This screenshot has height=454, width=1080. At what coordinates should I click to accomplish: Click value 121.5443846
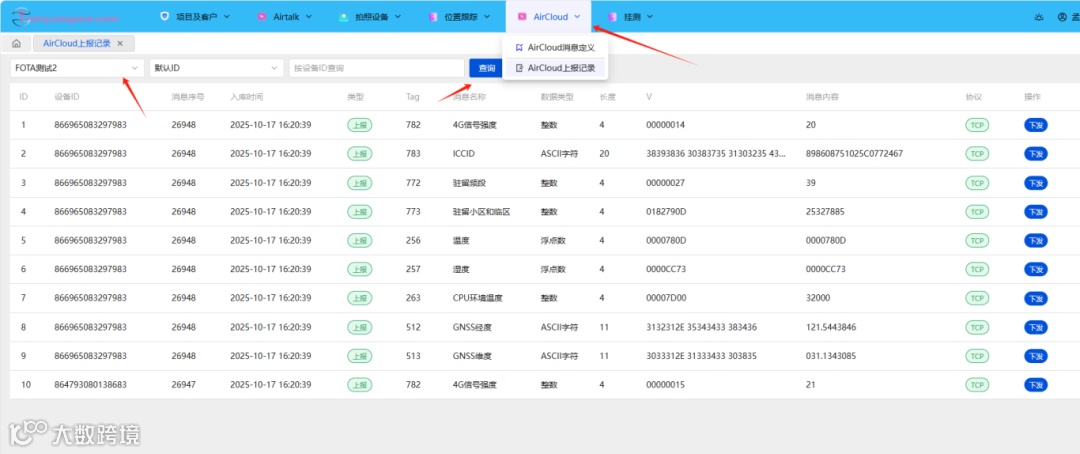tap(831, 327)
